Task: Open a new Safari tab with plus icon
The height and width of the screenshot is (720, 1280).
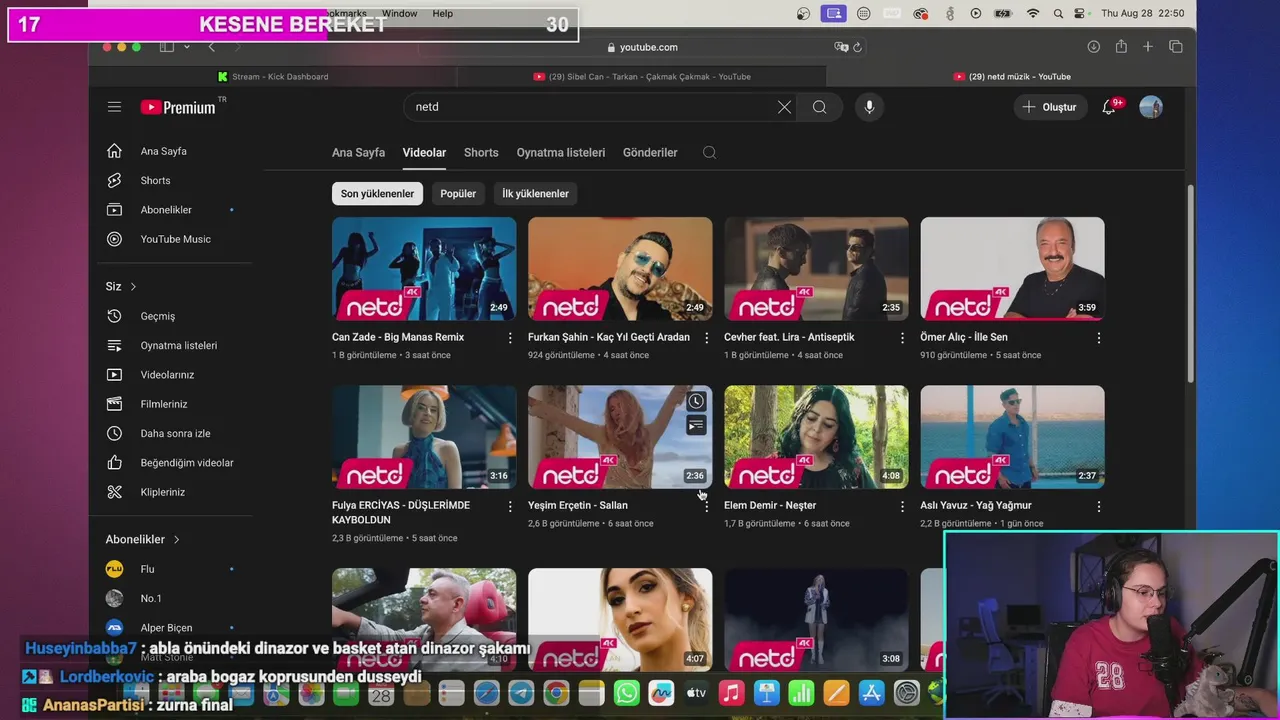Action: tap(1148, 47)
